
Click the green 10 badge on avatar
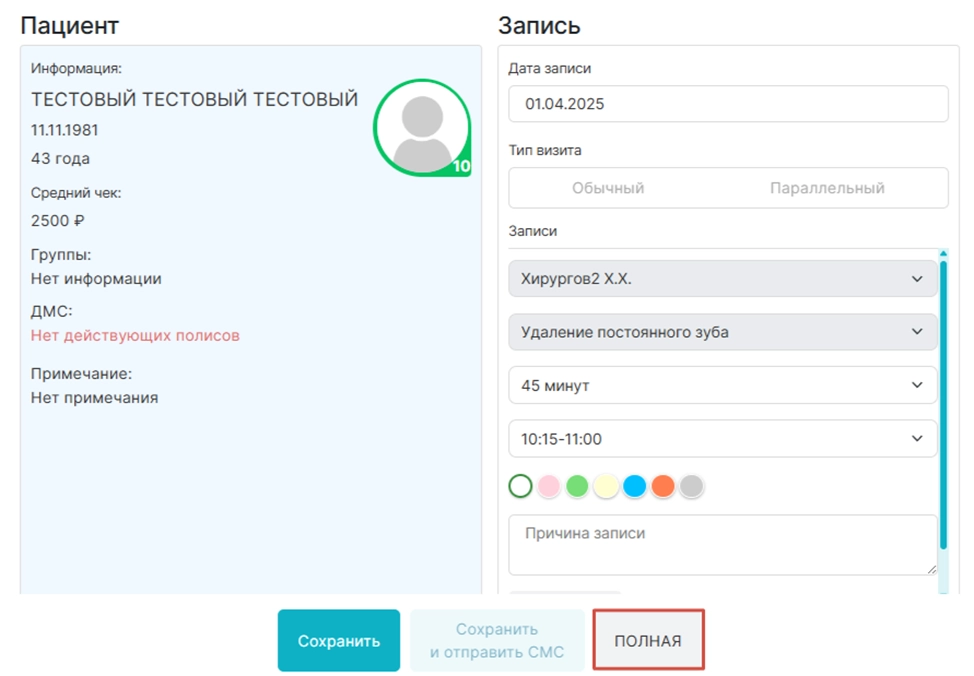(x=462, y=167)
